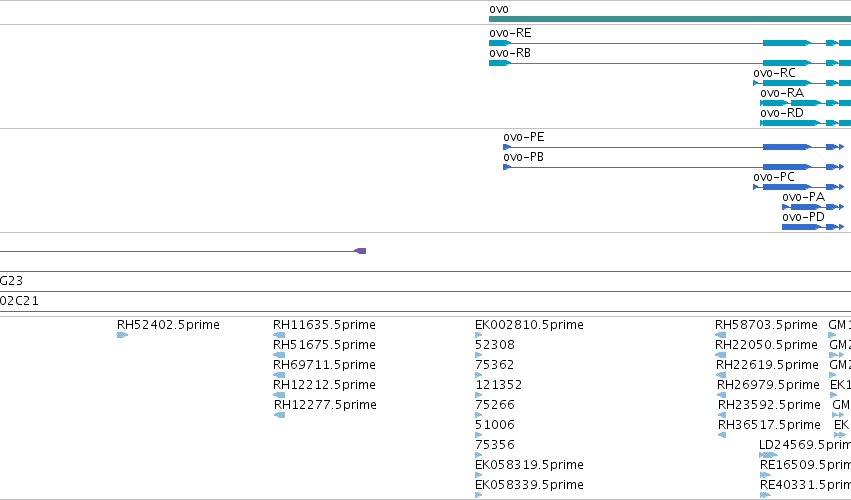This screenshot has height=500, width=851.
Task: Select the ovo gene bar
Action: tap(670, 19)
